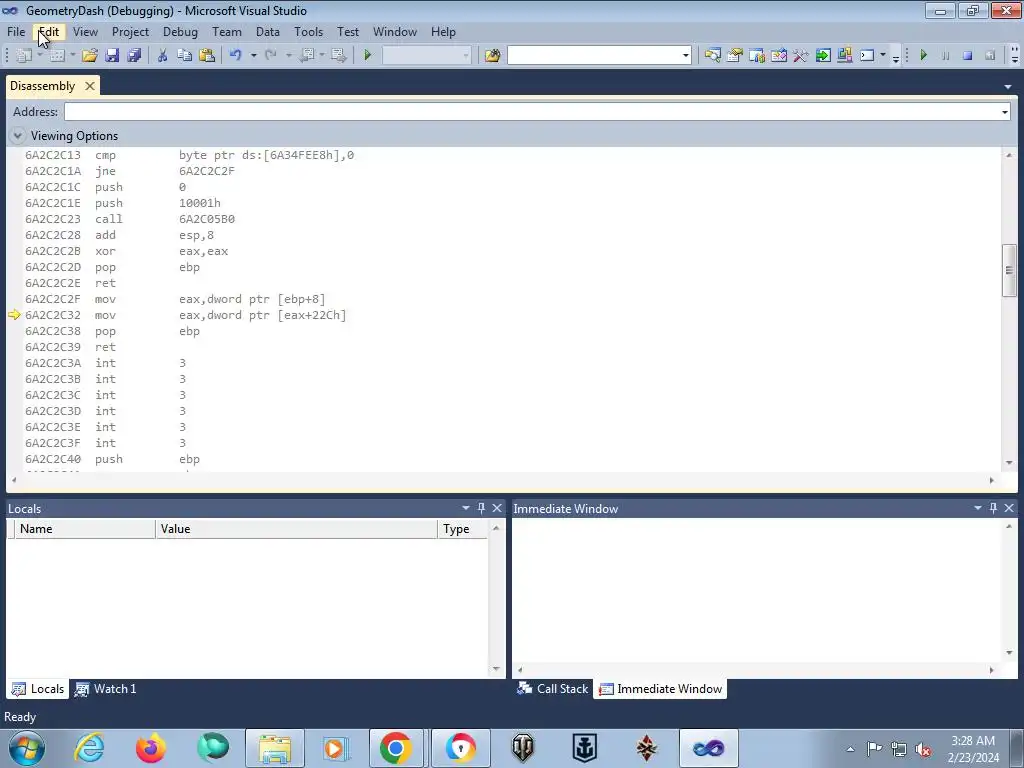Open the Find combo box dropdown

tap(685, 56)
